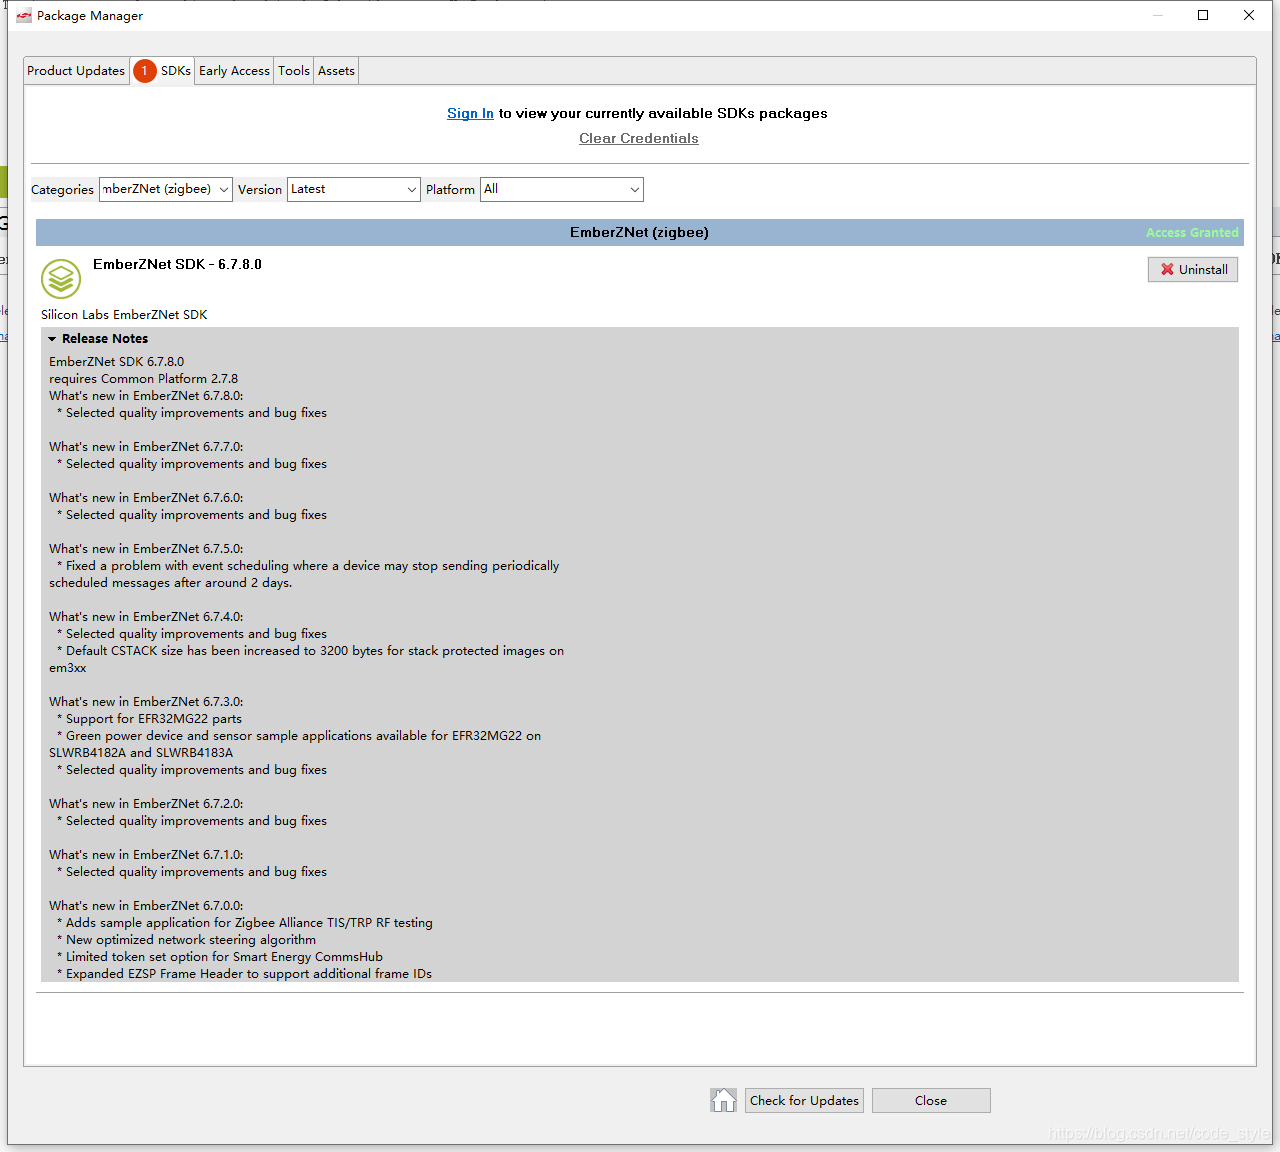Minimize the Package Manager window

(1158, 15)
